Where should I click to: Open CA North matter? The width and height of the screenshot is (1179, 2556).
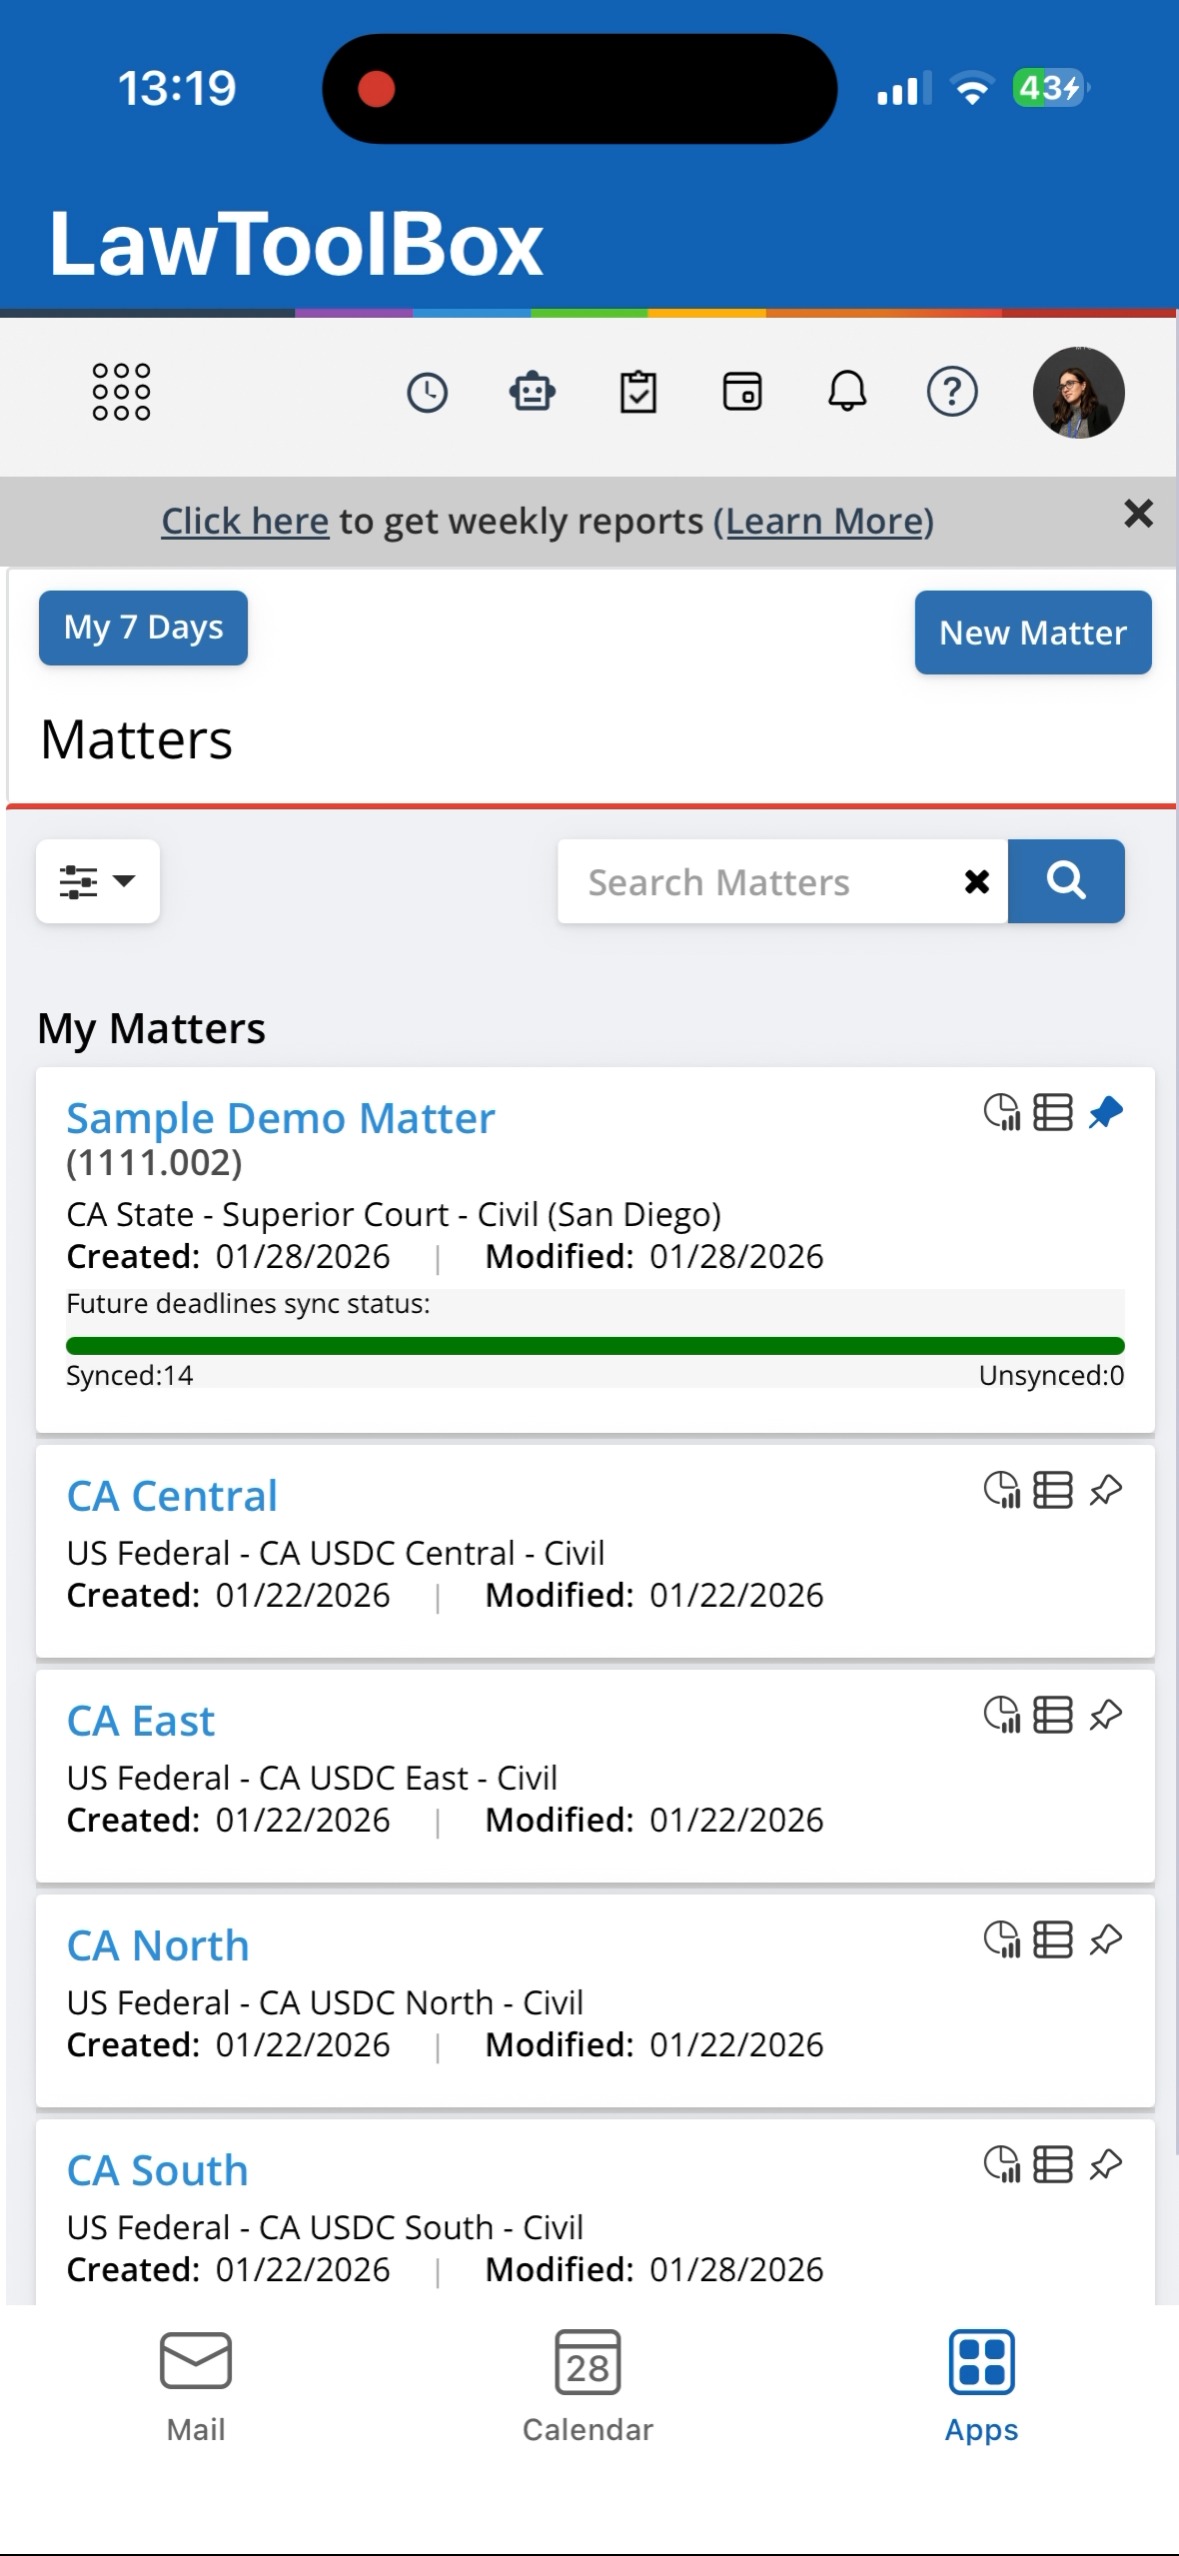(x=158, y=1946)
